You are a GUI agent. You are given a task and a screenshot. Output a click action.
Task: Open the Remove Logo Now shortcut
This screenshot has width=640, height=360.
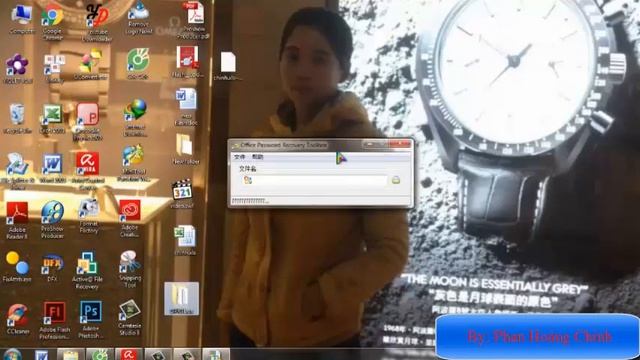point(138,18)
